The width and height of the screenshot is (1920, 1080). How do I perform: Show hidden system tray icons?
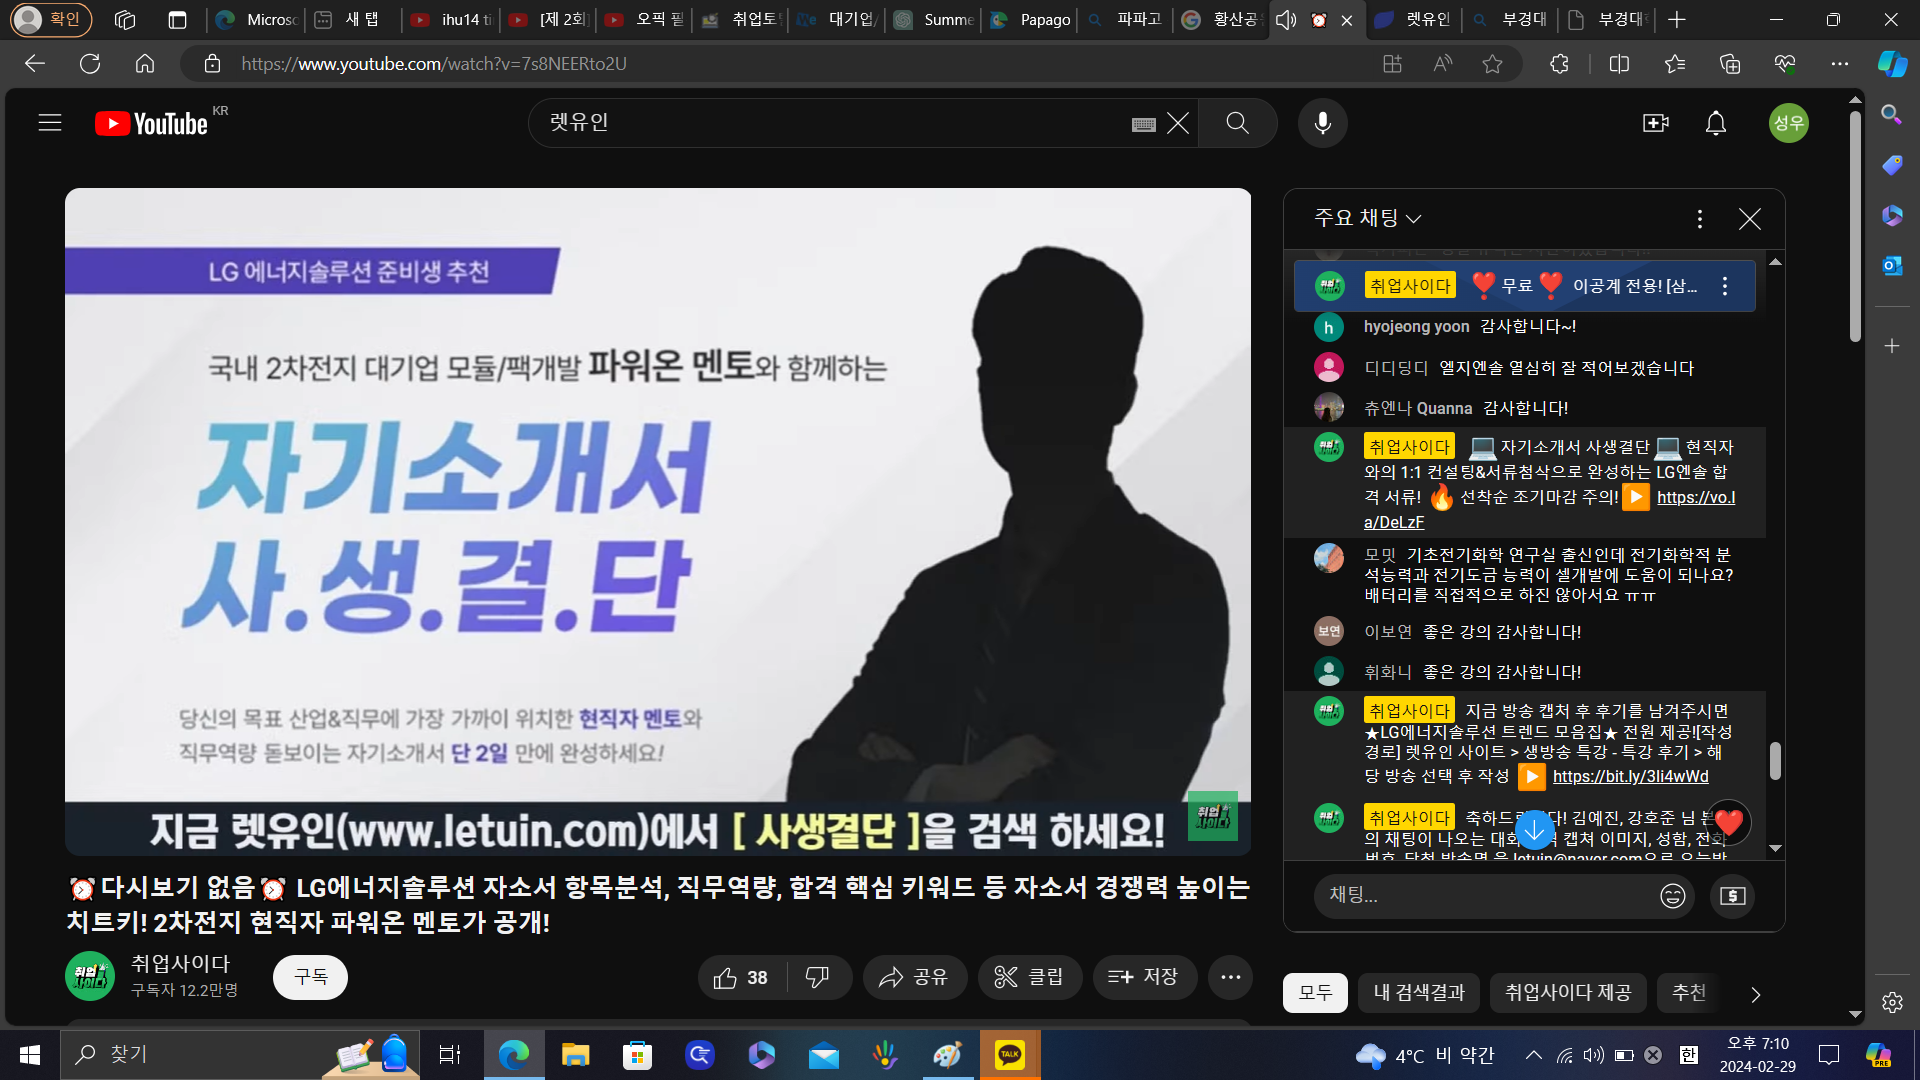[1533, 1055]
